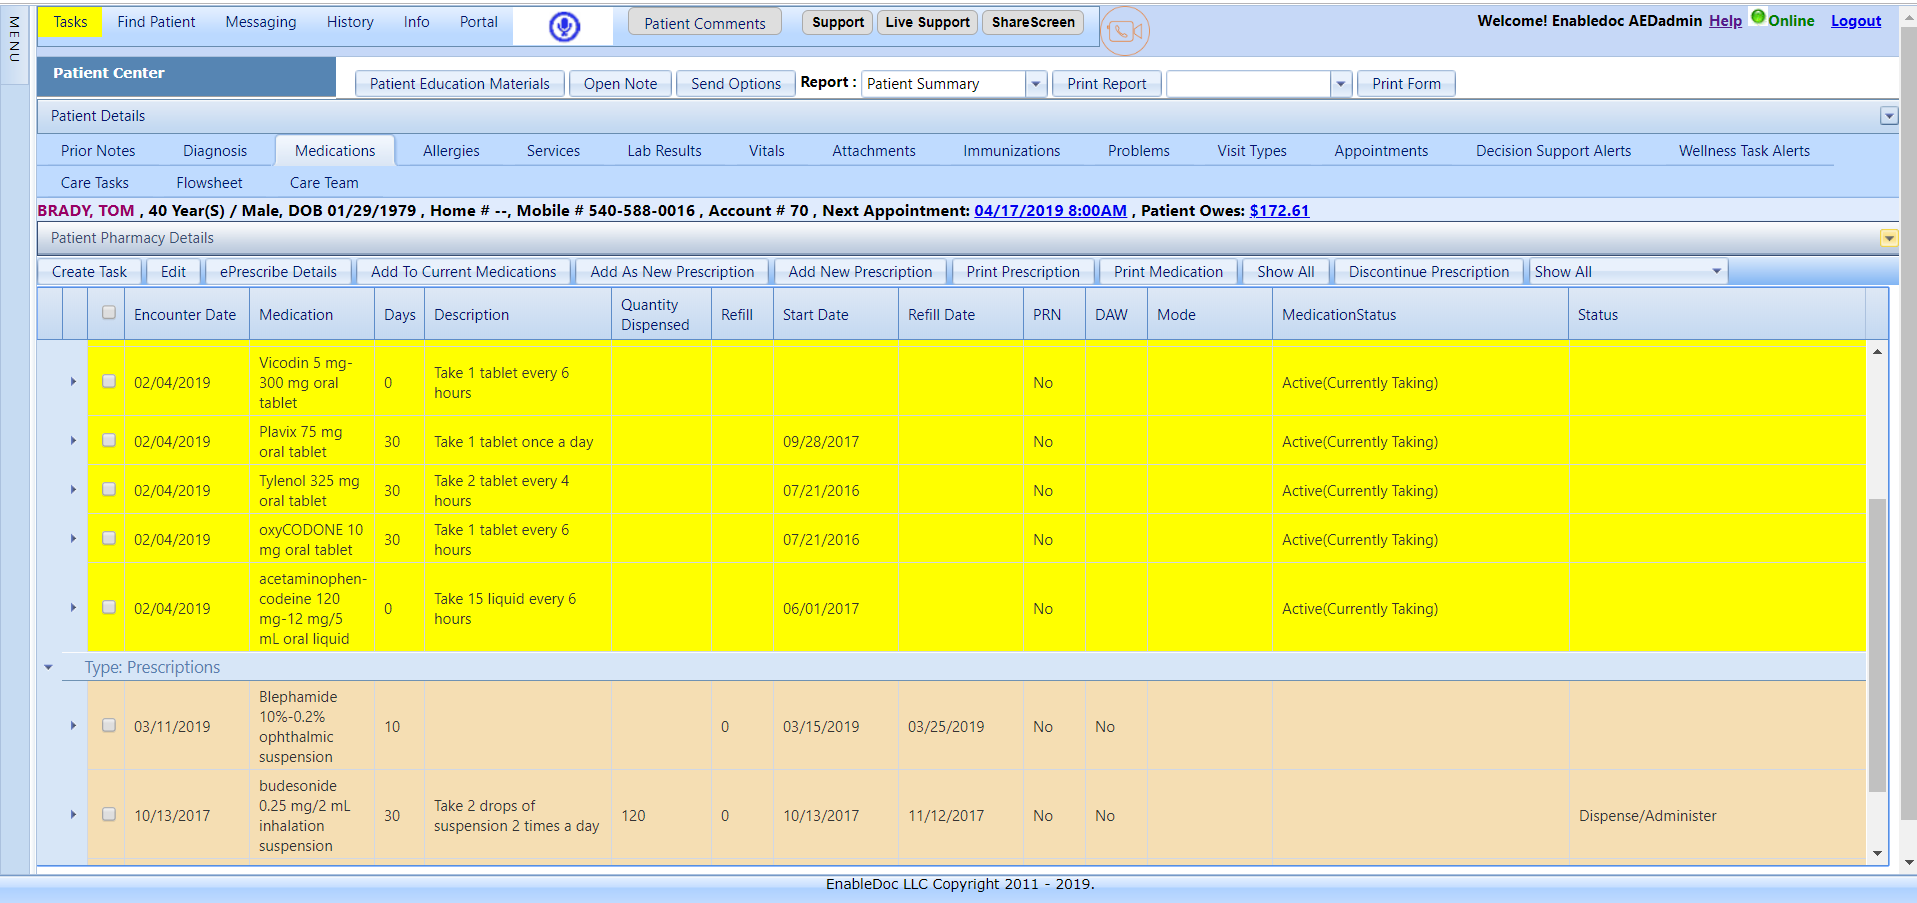Screen dimensions: 1917x903
Task: Click the Print Medication button
Action: [1168, 272]
